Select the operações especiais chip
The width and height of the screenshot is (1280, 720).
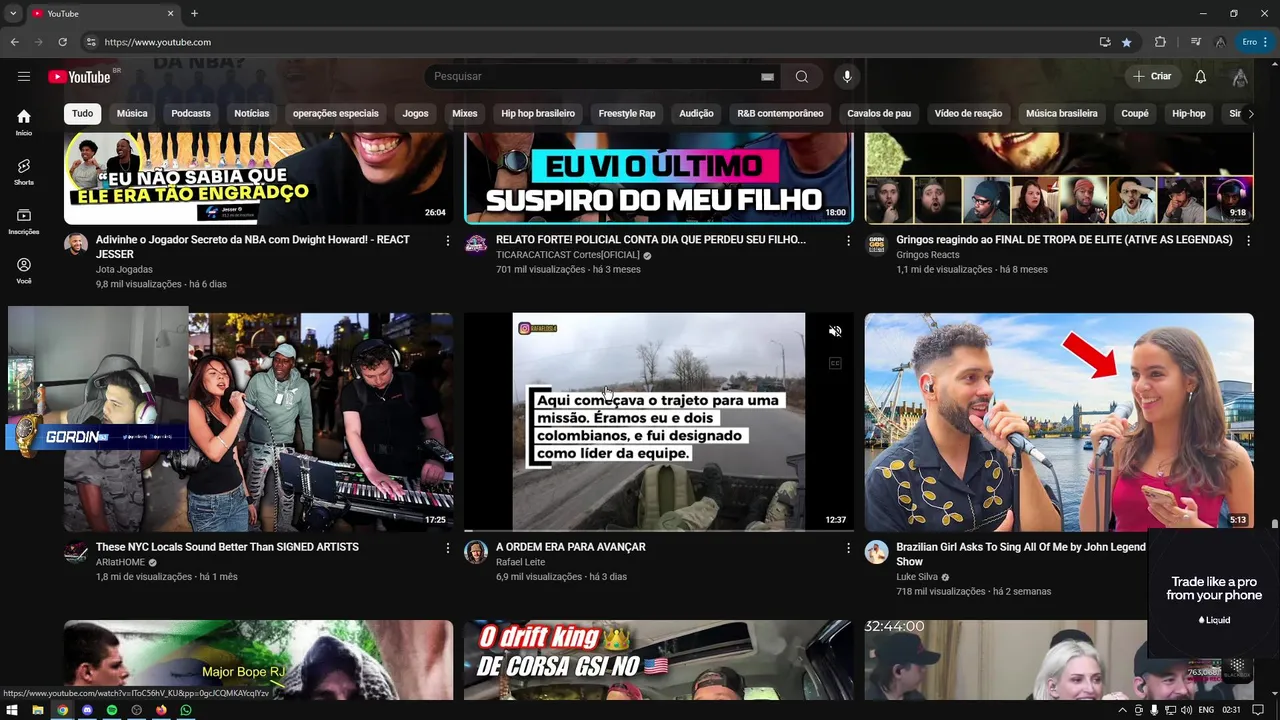point(336,114)
